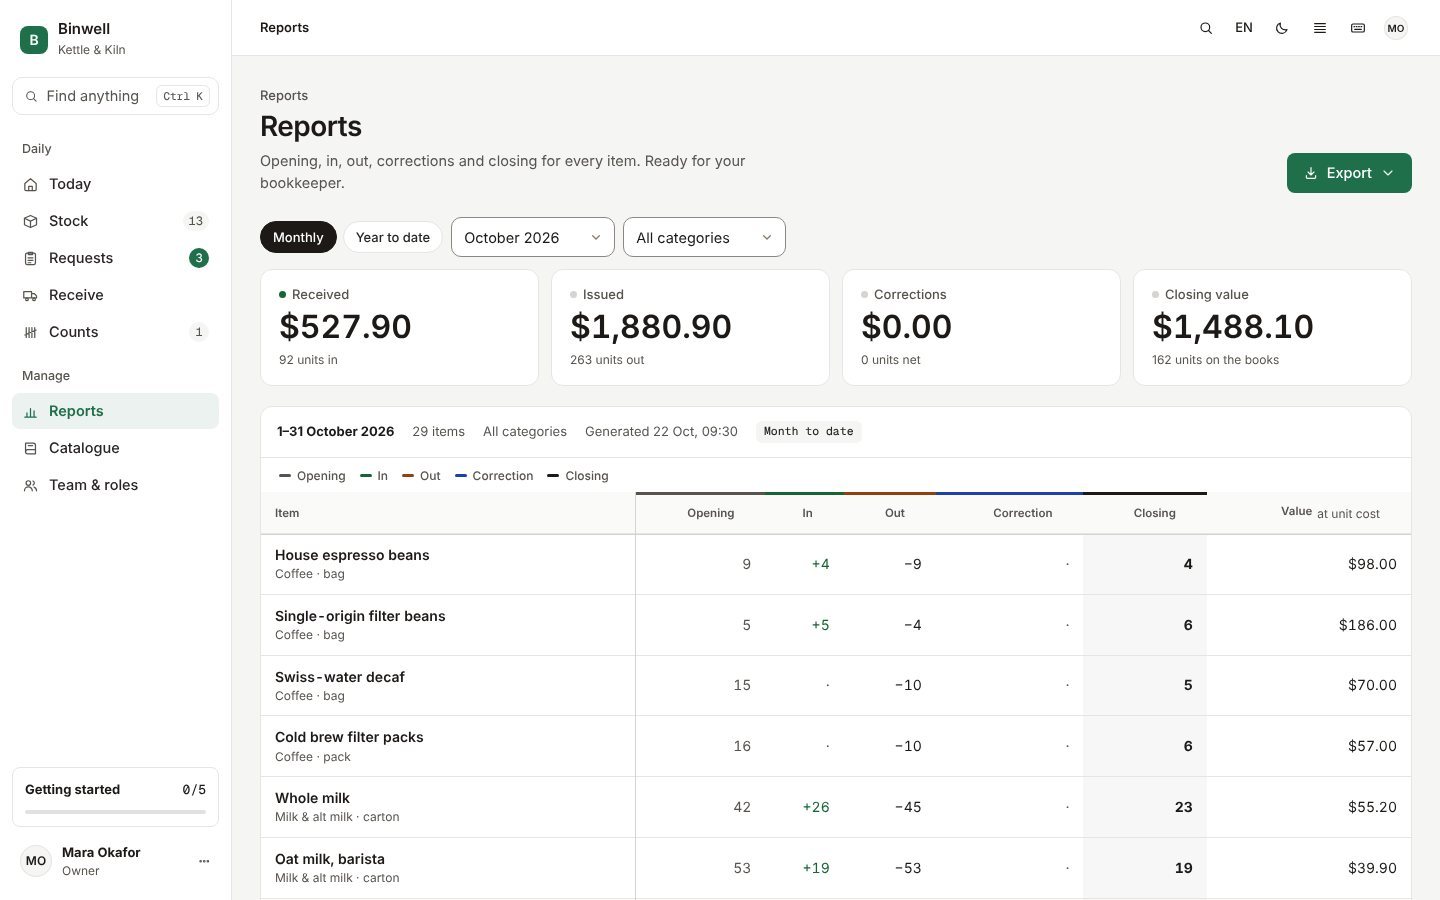Click the Issued summary card
The width and height of the screenshot is (1440, 900).
coord(690,327)
